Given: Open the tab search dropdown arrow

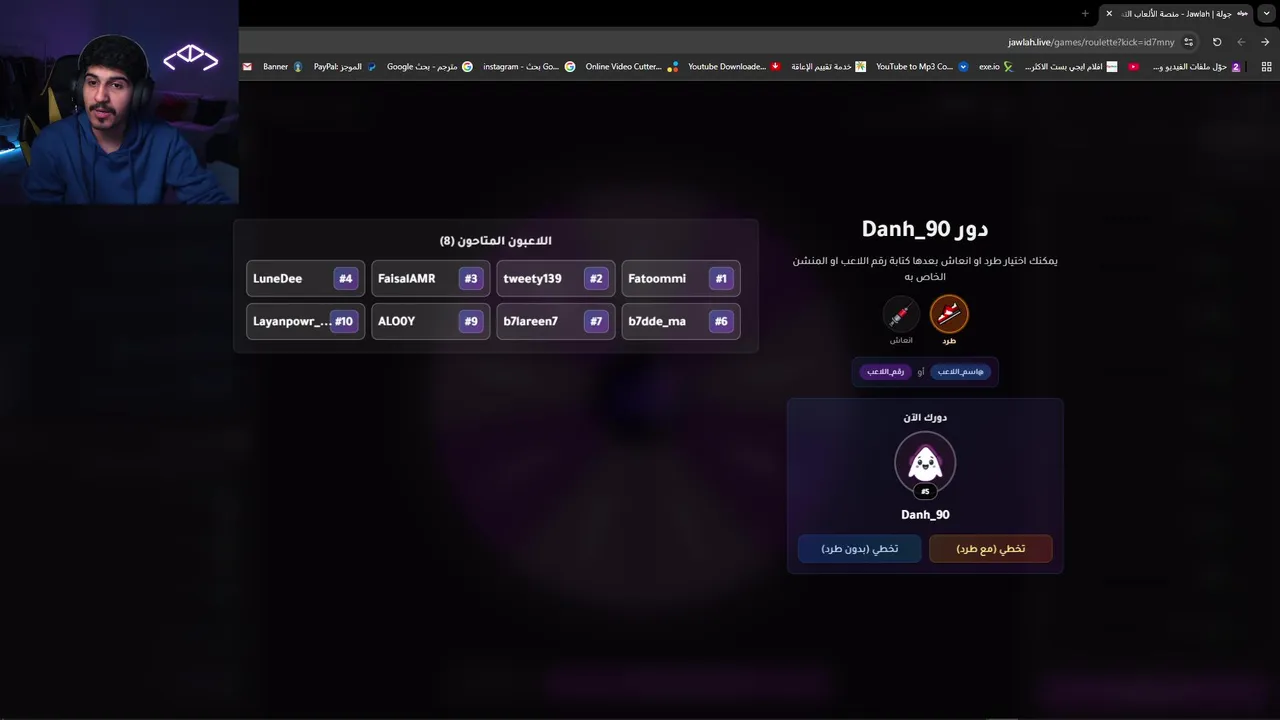Looking at the screenshot, I should [x=1266, y=13].
